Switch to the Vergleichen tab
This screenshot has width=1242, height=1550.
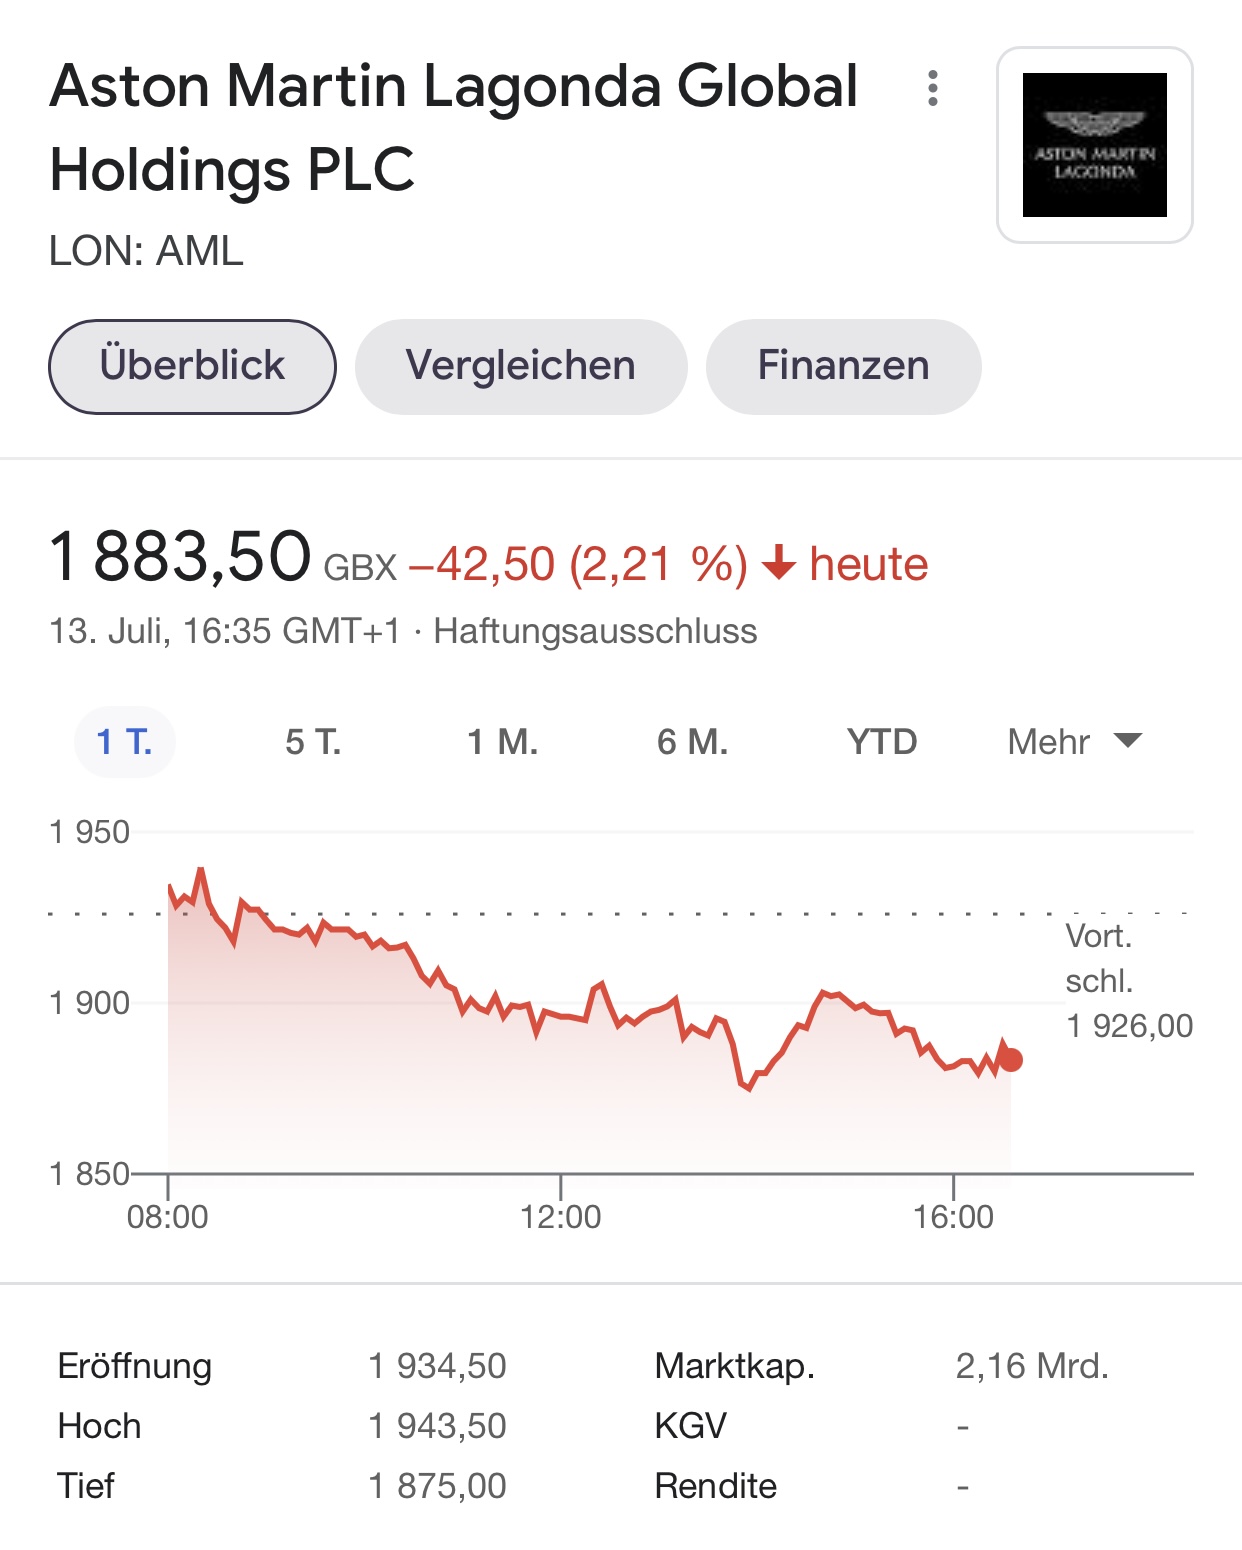(x=521, y=366)
